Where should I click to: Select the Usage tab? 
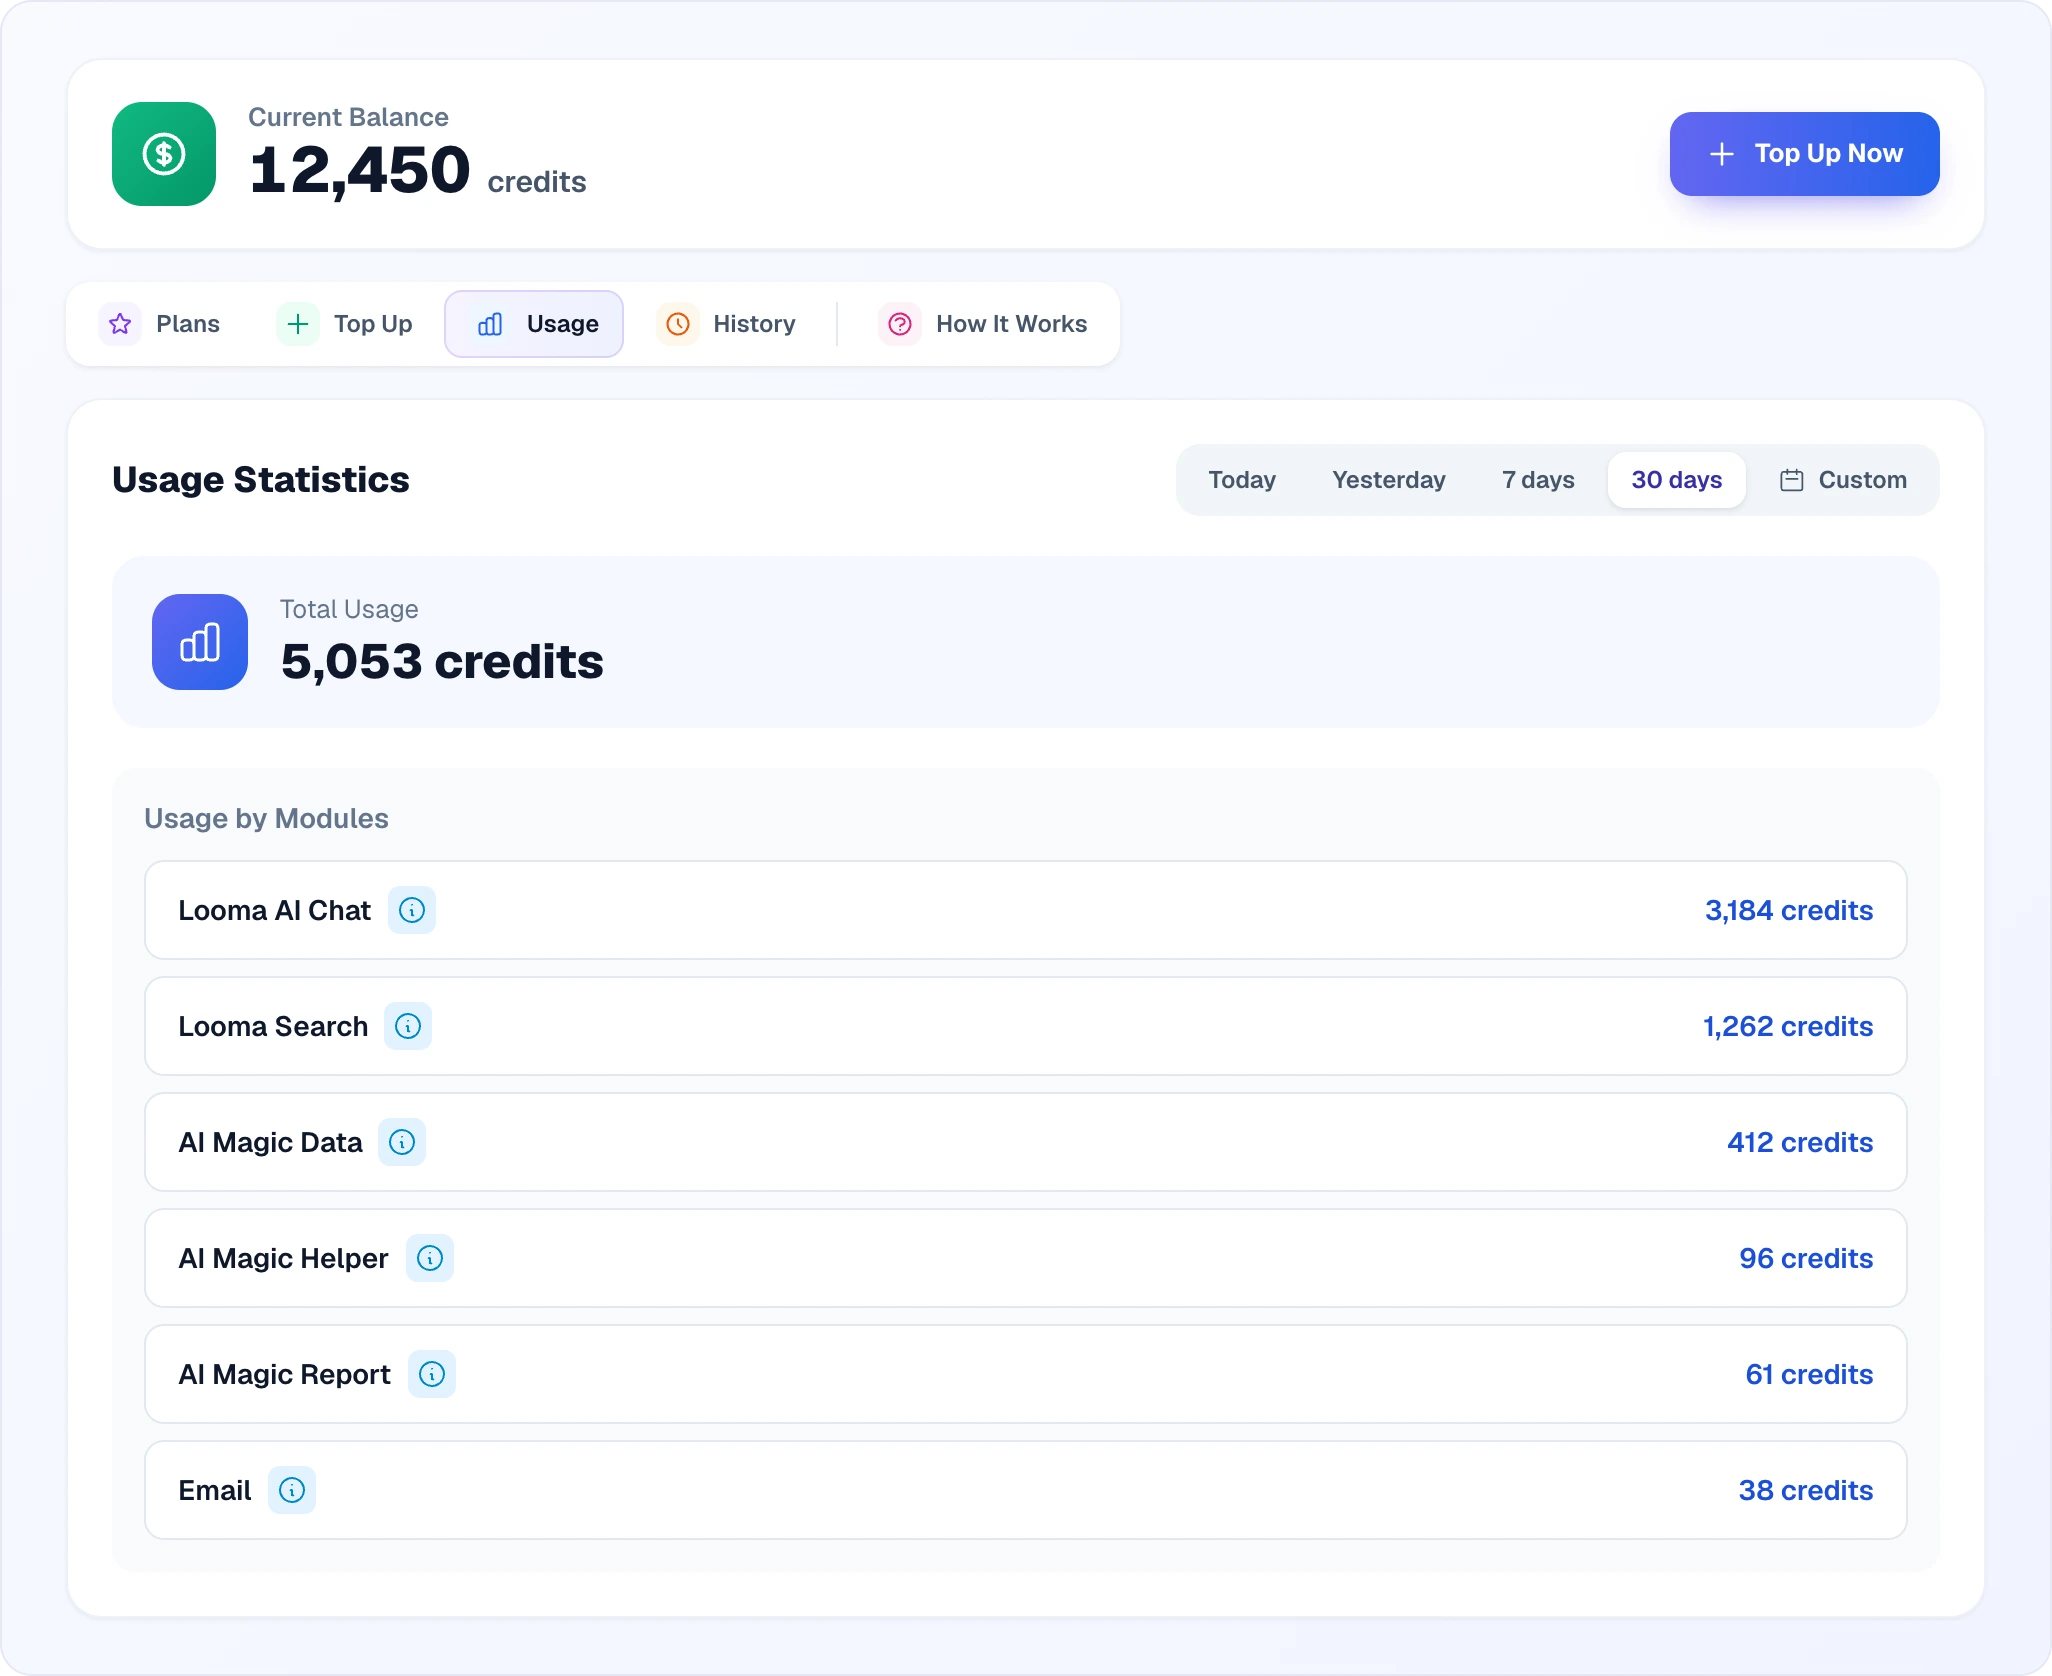point(534,324)
